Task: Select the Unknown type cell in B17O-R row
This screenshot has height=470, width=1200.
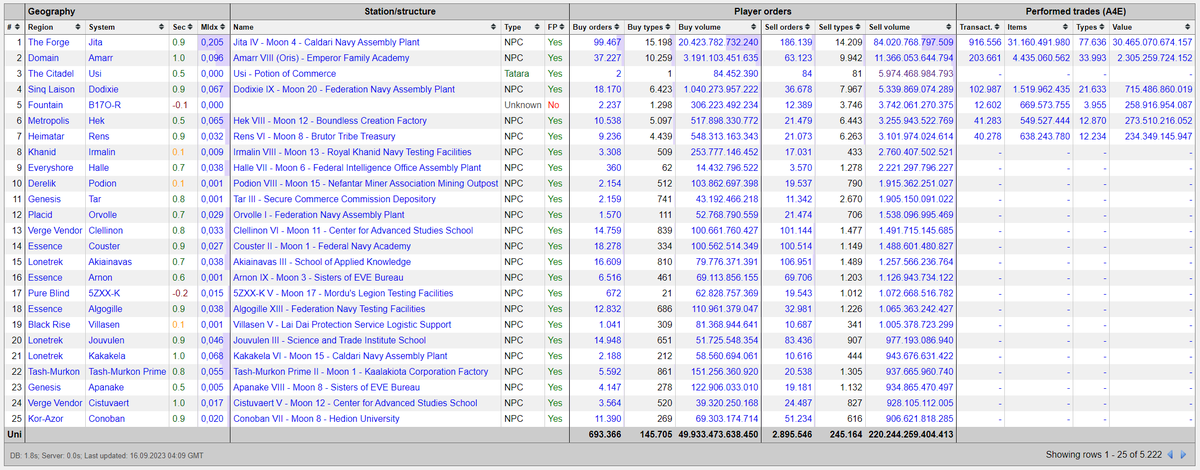Action: click(524, 105)
